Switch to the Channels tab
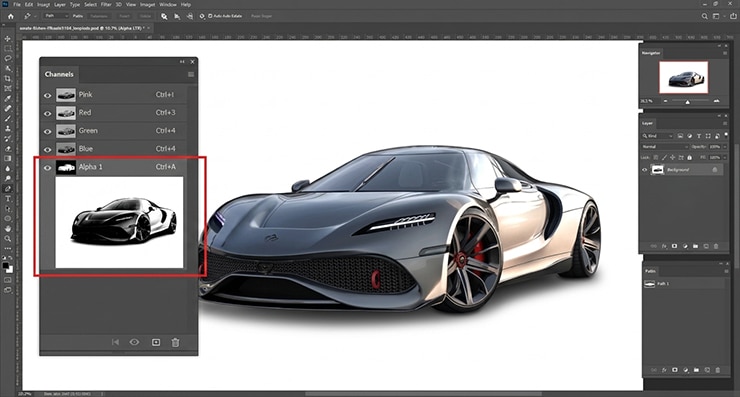The image size is (740, 397). click(x=59, y=74)
